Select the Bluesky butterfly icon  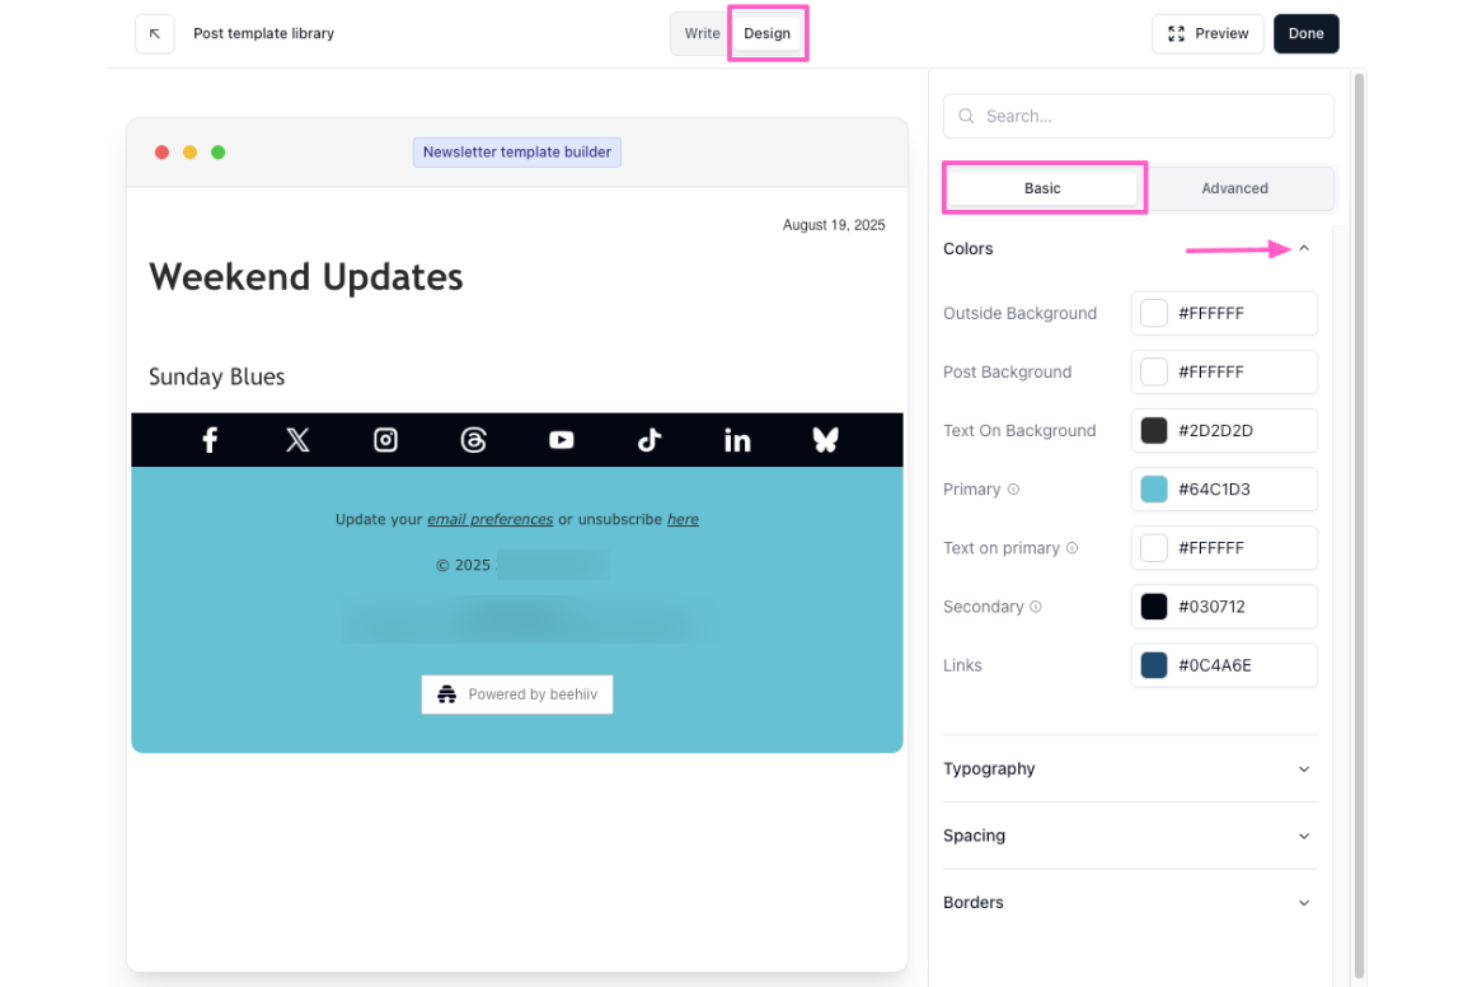(825, 440)
